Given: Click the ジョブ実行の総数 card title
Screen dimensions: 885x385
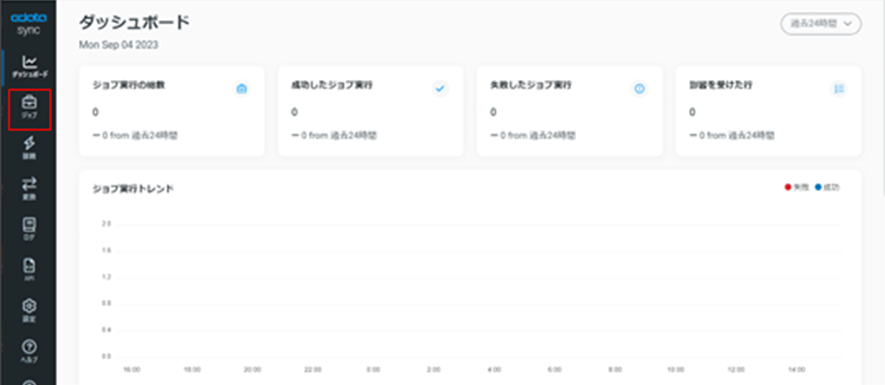Looking at the screenshot, I should pos(129,85).
